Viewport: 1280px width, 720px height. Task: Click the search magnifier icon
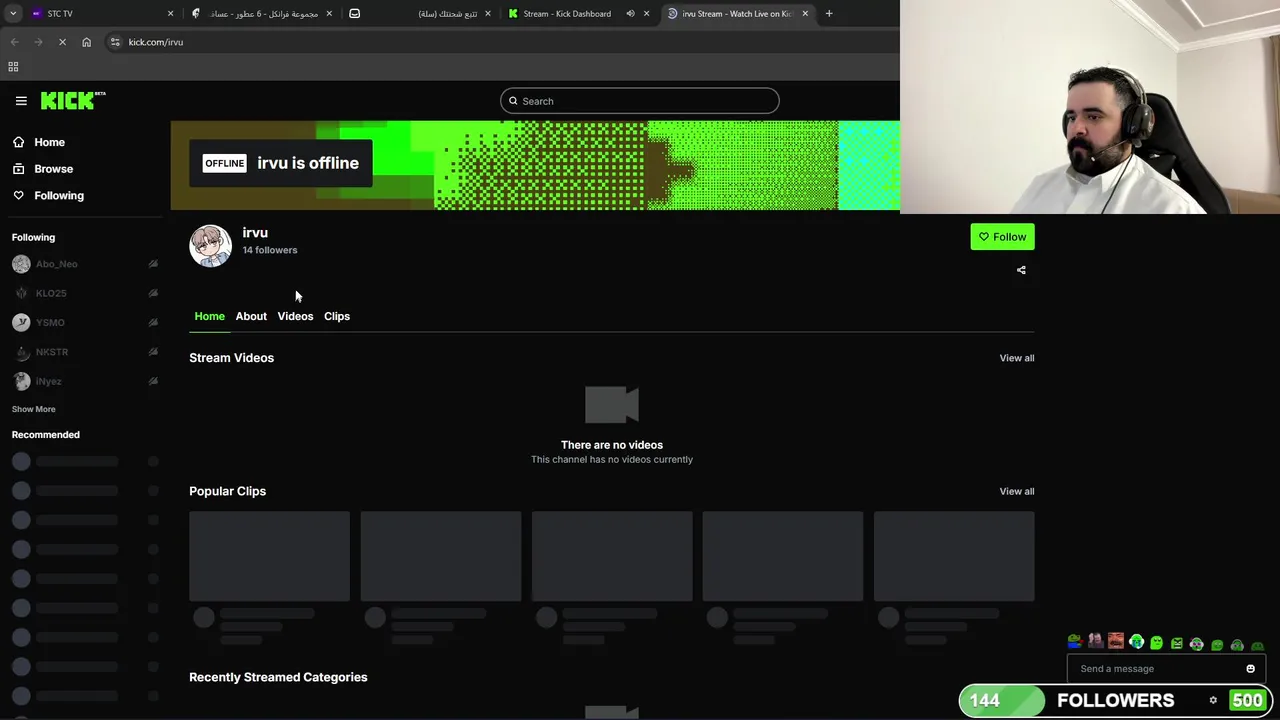pyautogui.click(x=513, y=101)
